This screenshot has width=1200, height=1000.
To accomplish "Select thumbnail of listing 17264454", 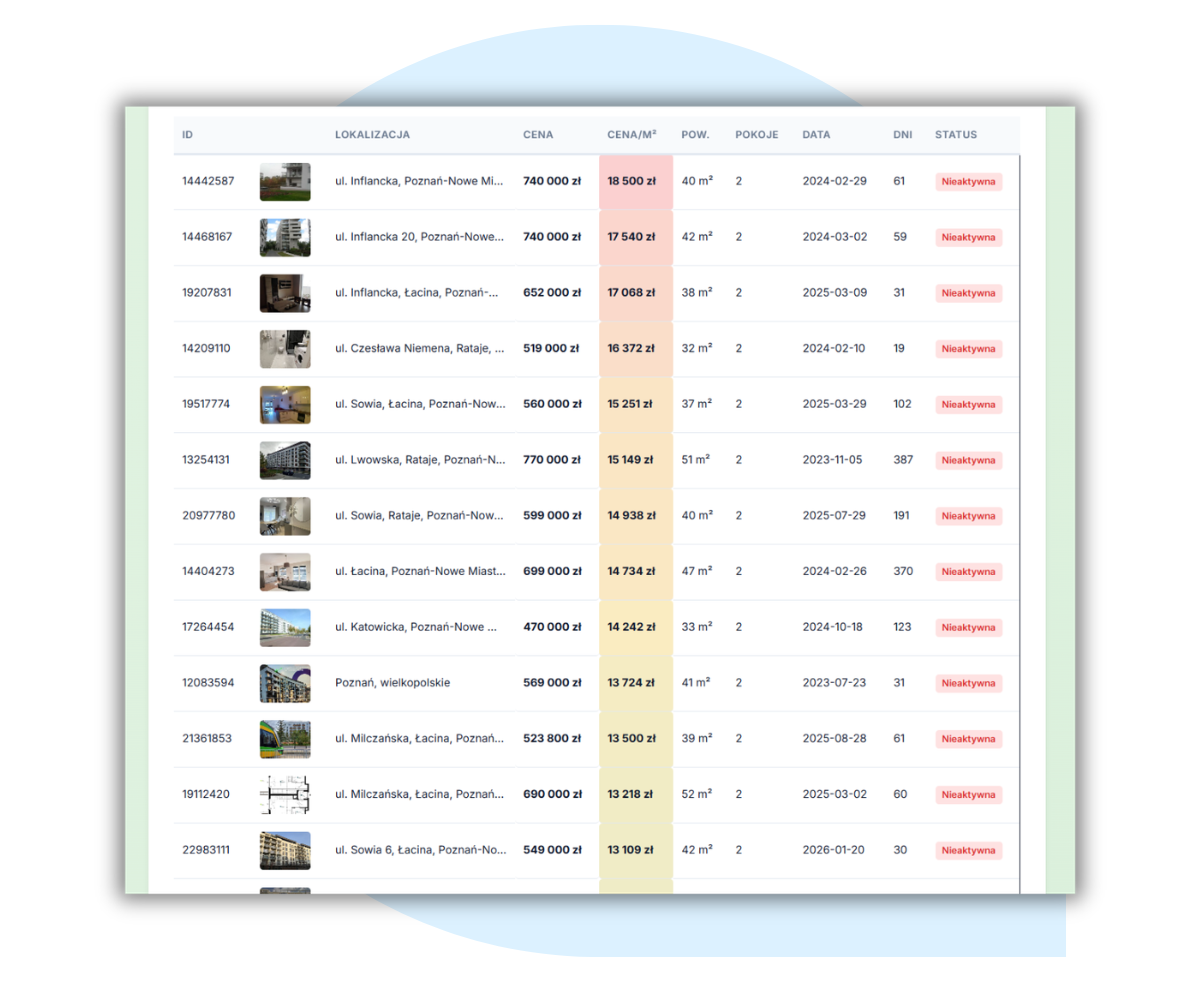I will 285,628.
